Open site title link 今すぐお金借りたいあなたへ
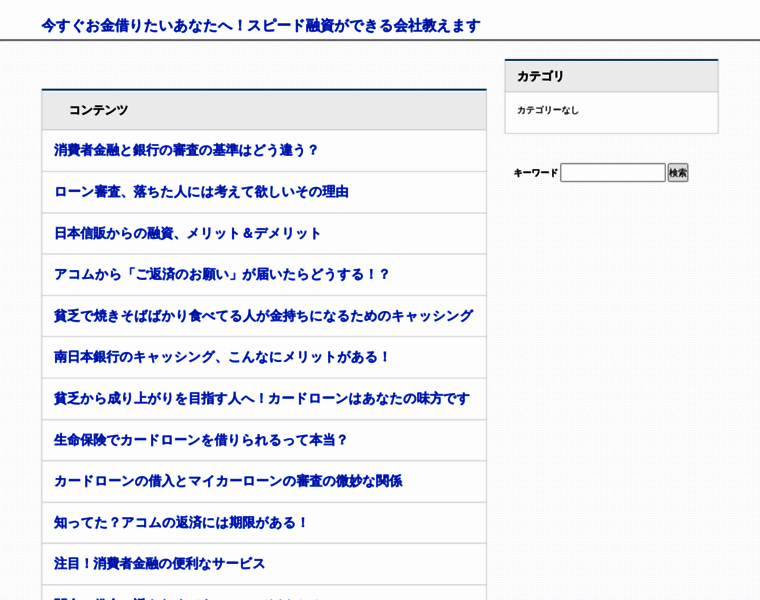 (x=261, y=26)
